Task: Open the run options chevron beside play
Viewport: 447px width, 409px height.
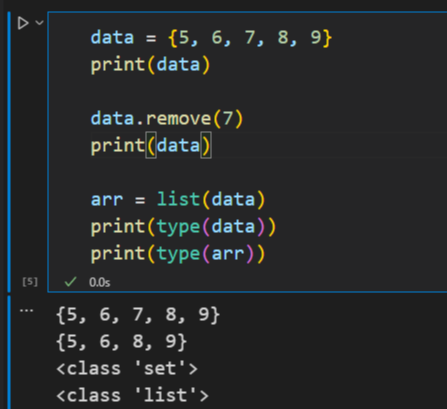Action: pyautogui.click(x=39, y=23)
